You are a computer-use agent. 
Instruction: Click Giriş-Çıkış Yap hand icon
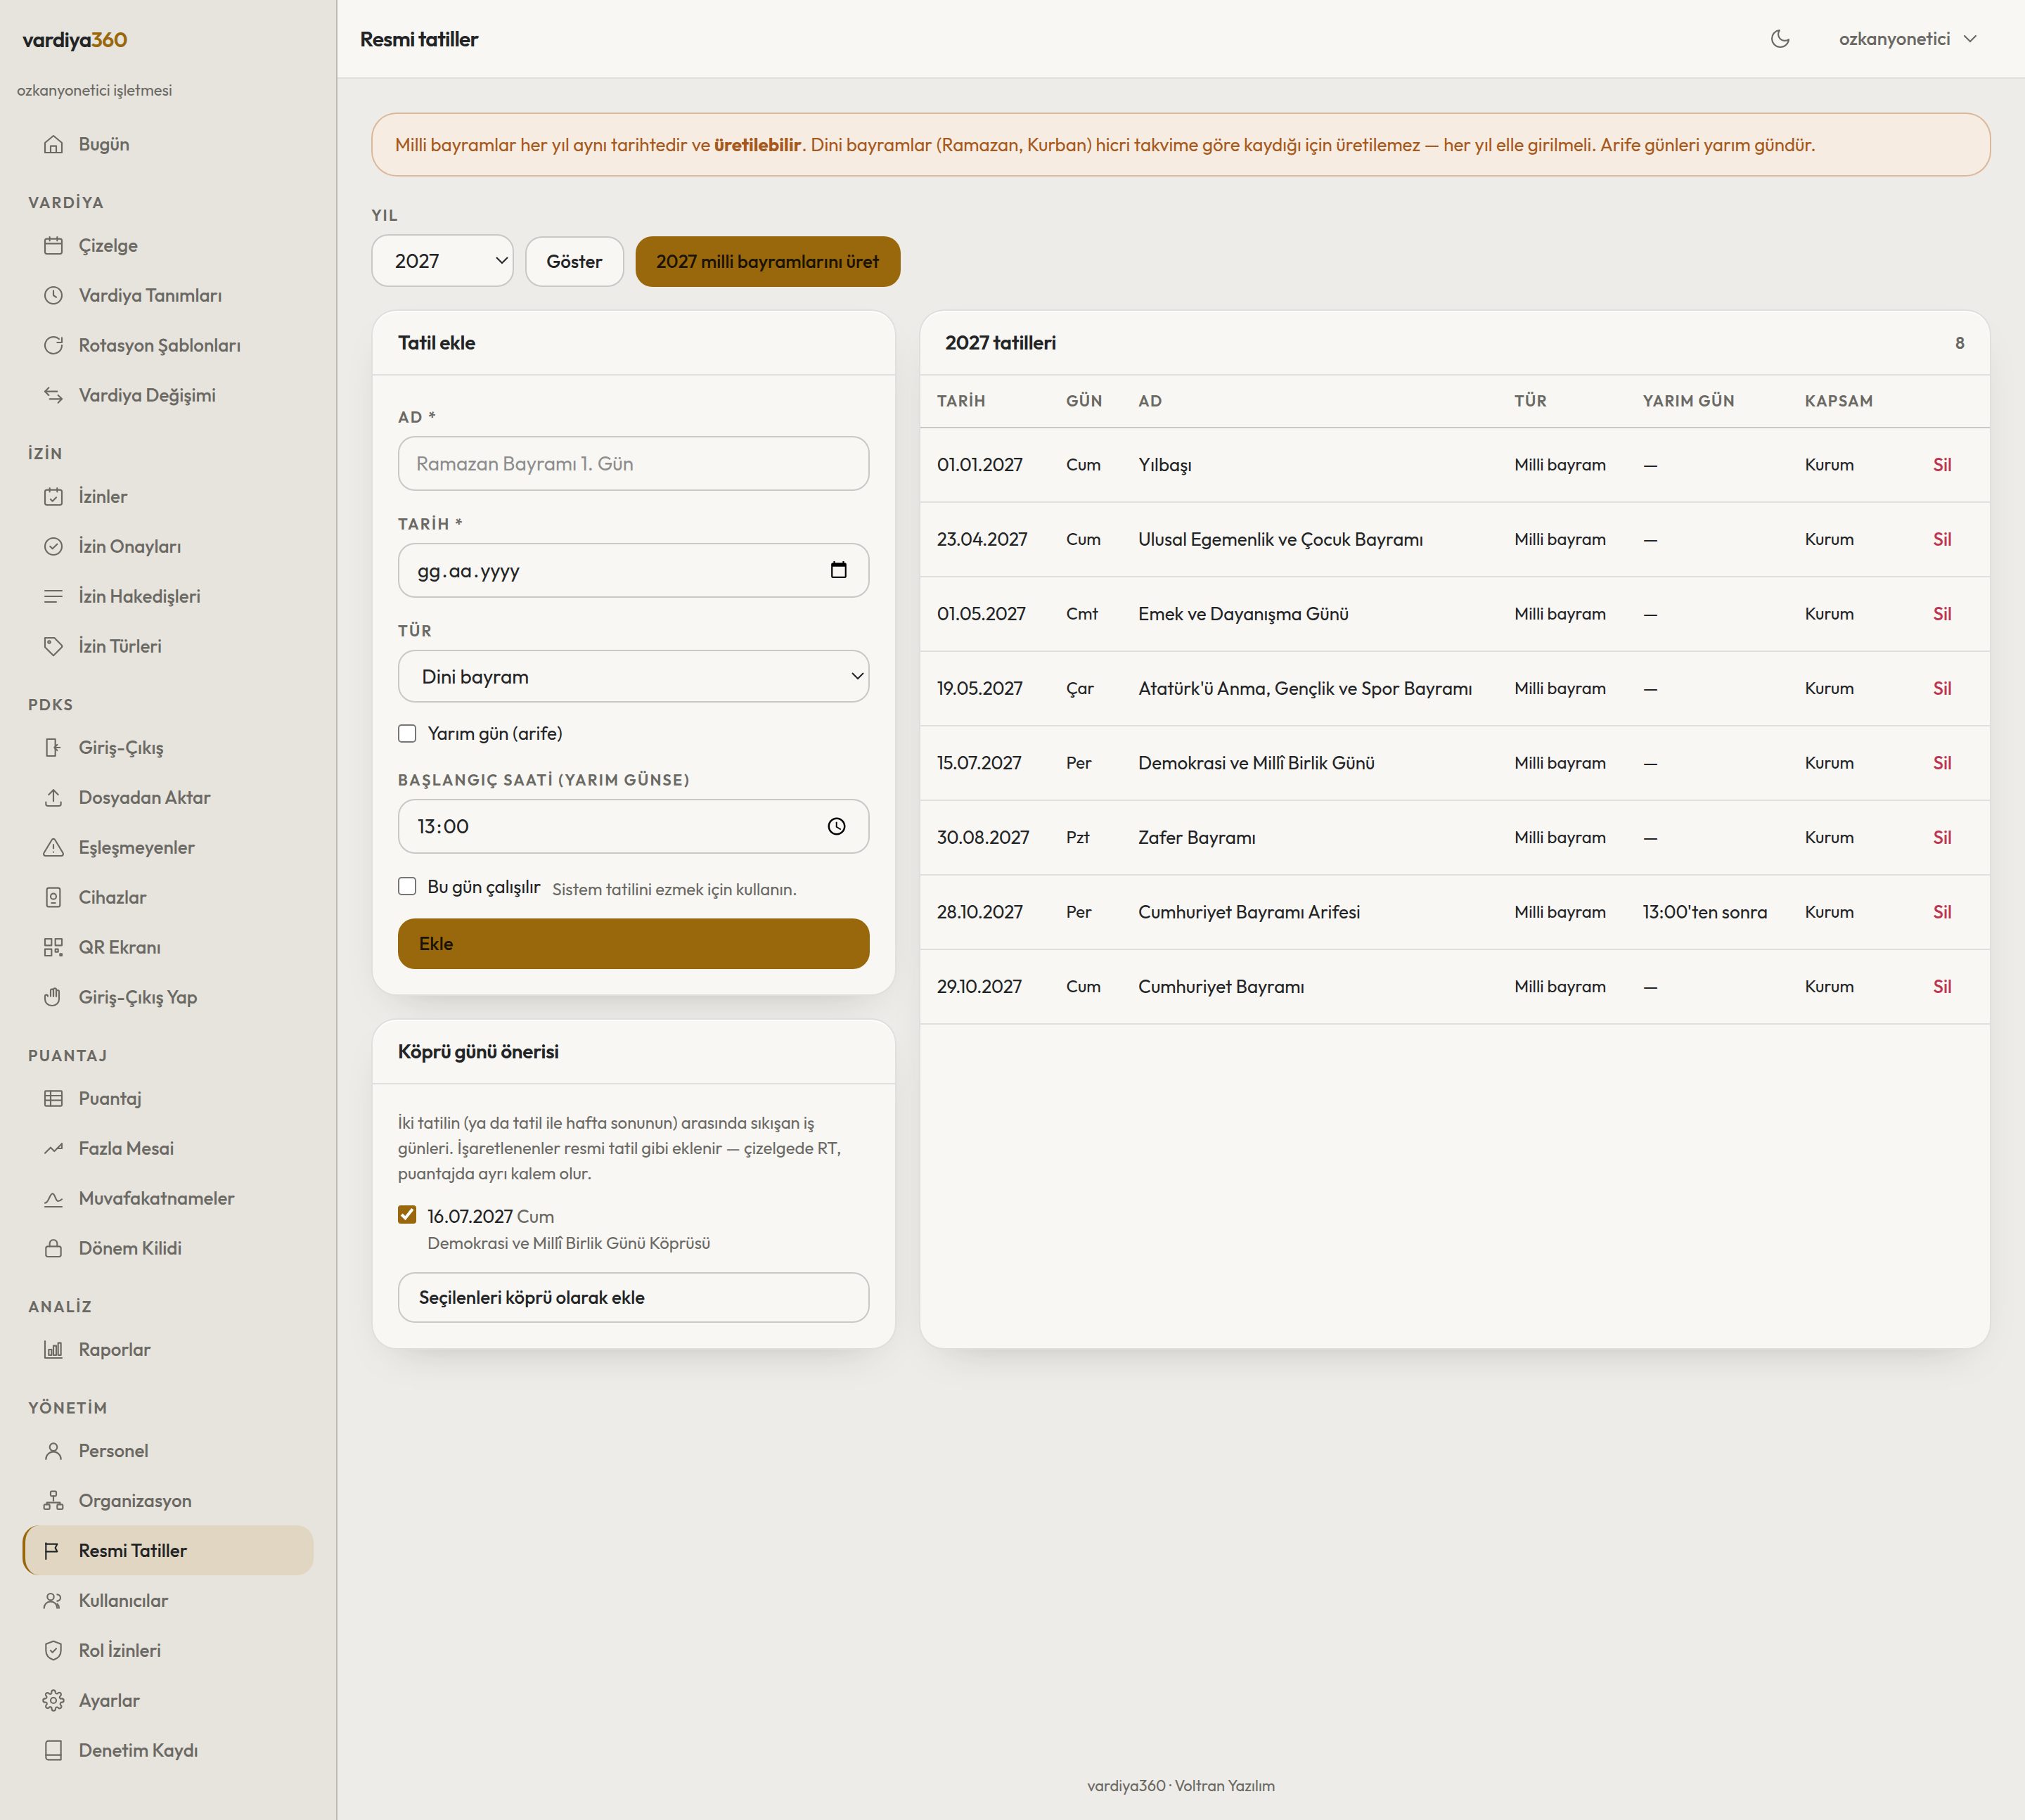click(54, 997)
